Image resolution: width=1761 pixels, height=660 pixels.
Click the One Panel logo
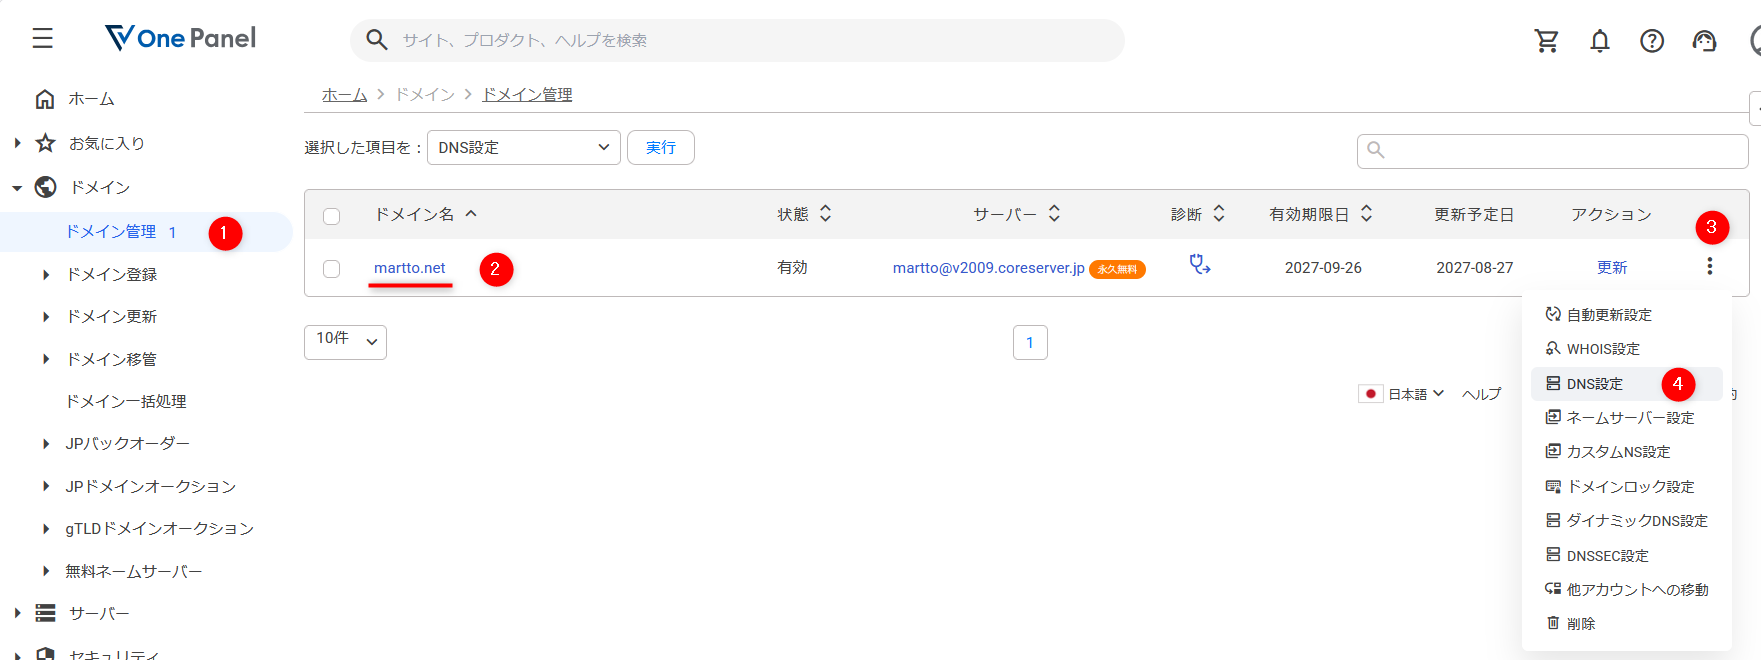point(180,38)
